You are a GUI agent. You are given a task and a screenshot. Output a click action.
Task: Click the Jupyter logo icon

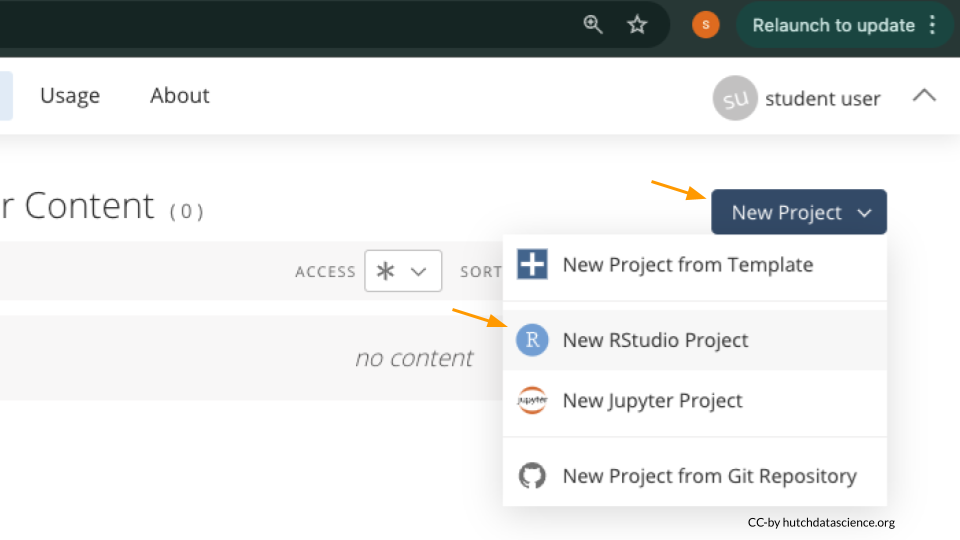click(532, 401)
